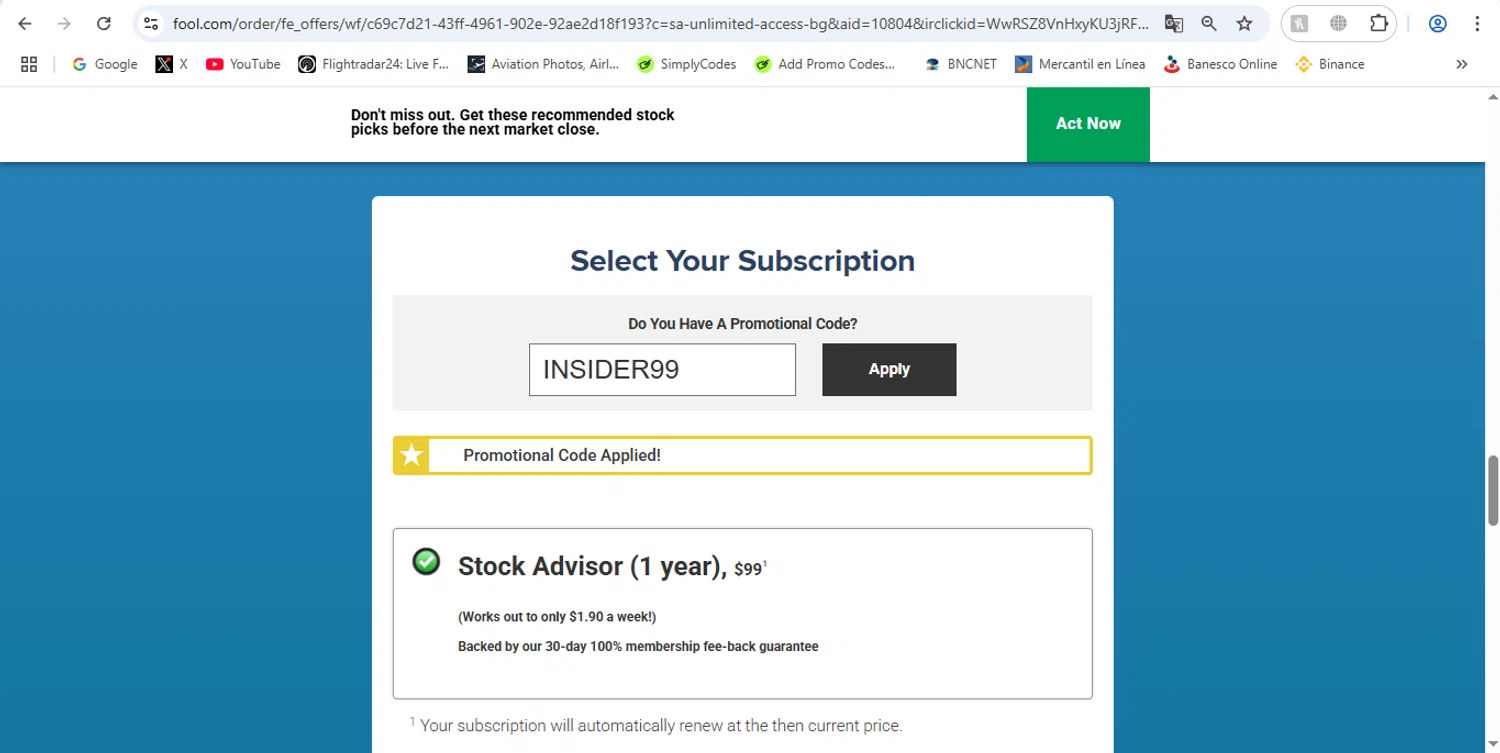Image resolution: width=1500 pixels, height=753 pixels.
Task: Open the Add Promo Codes bookmark
Action: point(825,64)
